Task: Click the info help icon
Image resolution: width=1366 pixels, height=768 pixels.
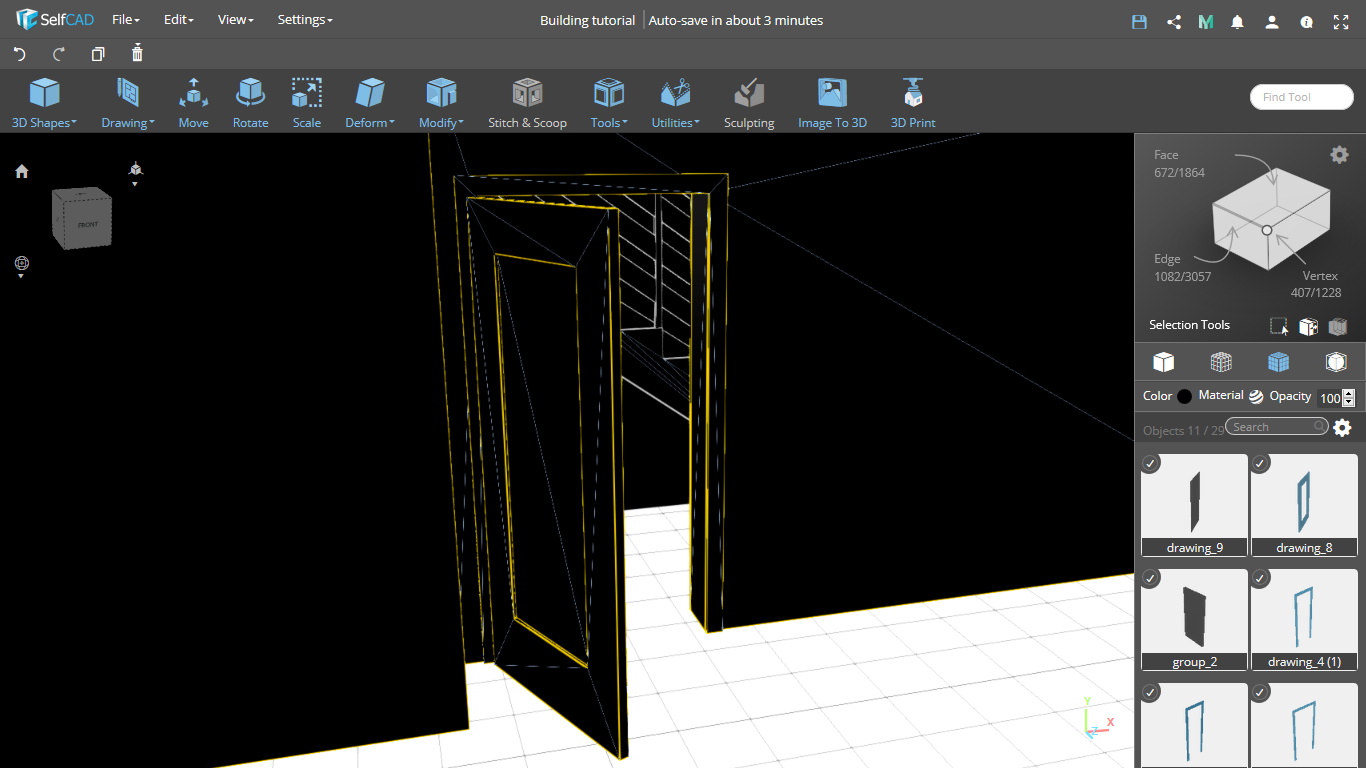Action: click(x=1306, y=21)
